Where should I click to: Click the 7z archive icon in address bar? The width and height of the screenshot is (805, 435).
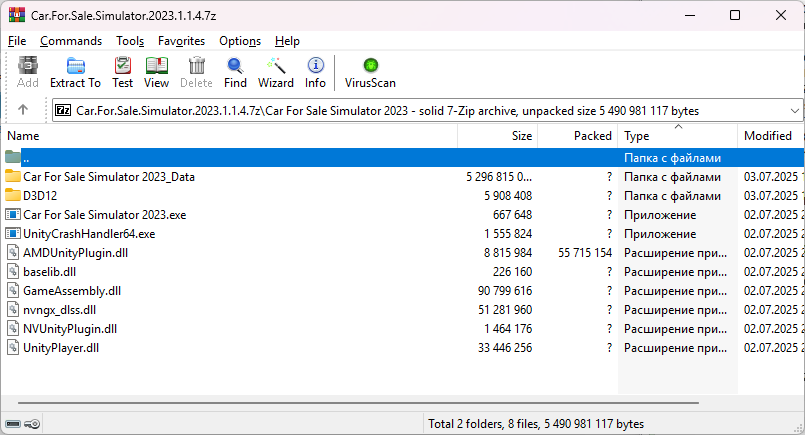[63, 110]
